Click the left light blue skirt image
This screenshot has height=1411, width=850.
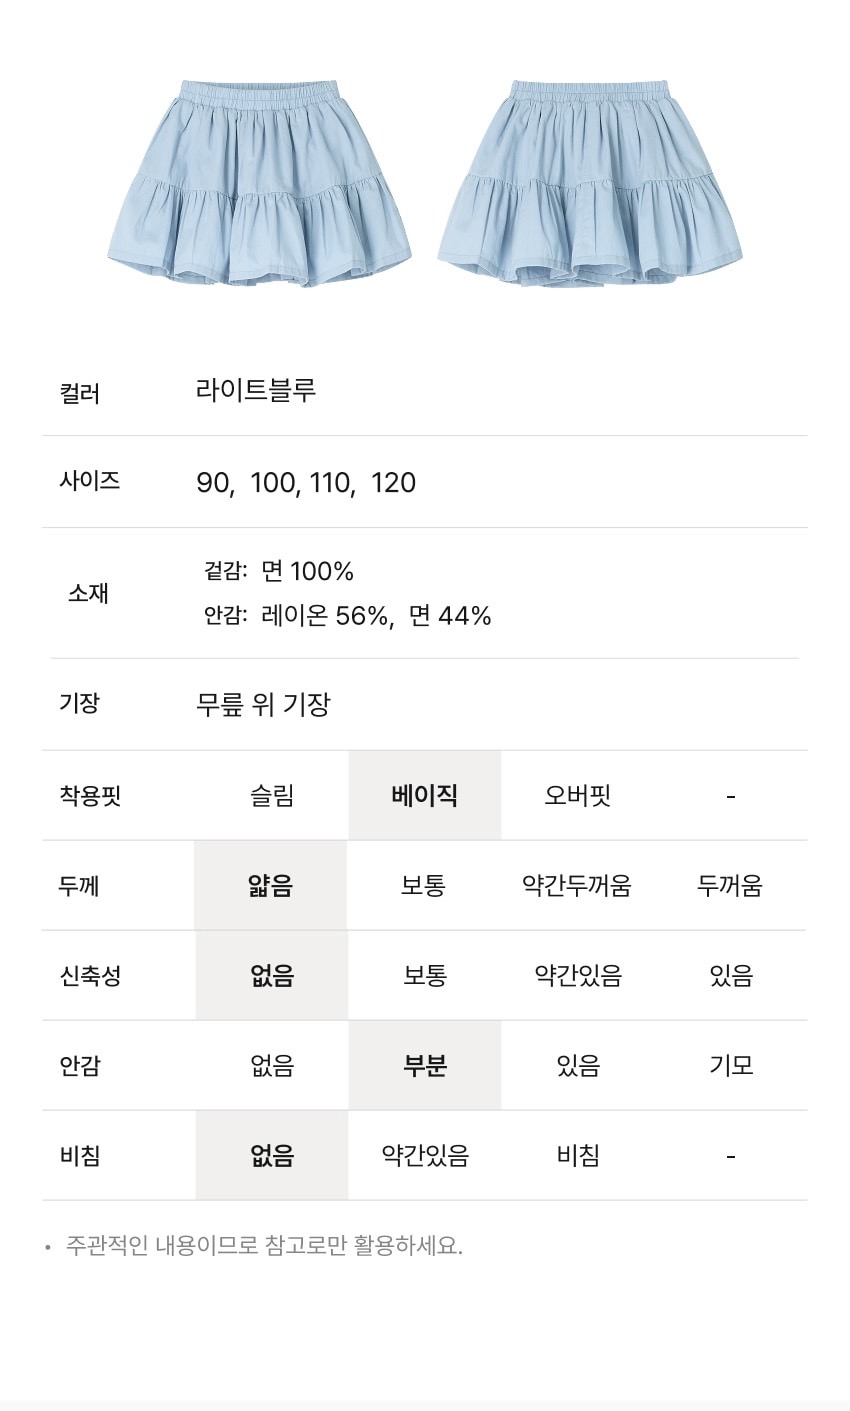click(x=260, y=183)
